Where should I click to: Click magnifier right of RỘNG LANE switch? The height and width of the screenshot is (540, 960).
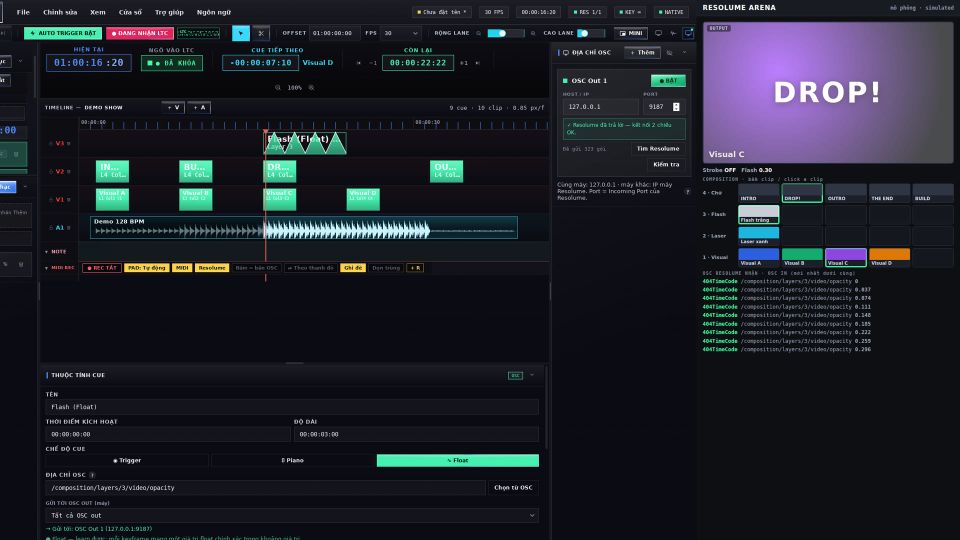[x=533, y=33]
